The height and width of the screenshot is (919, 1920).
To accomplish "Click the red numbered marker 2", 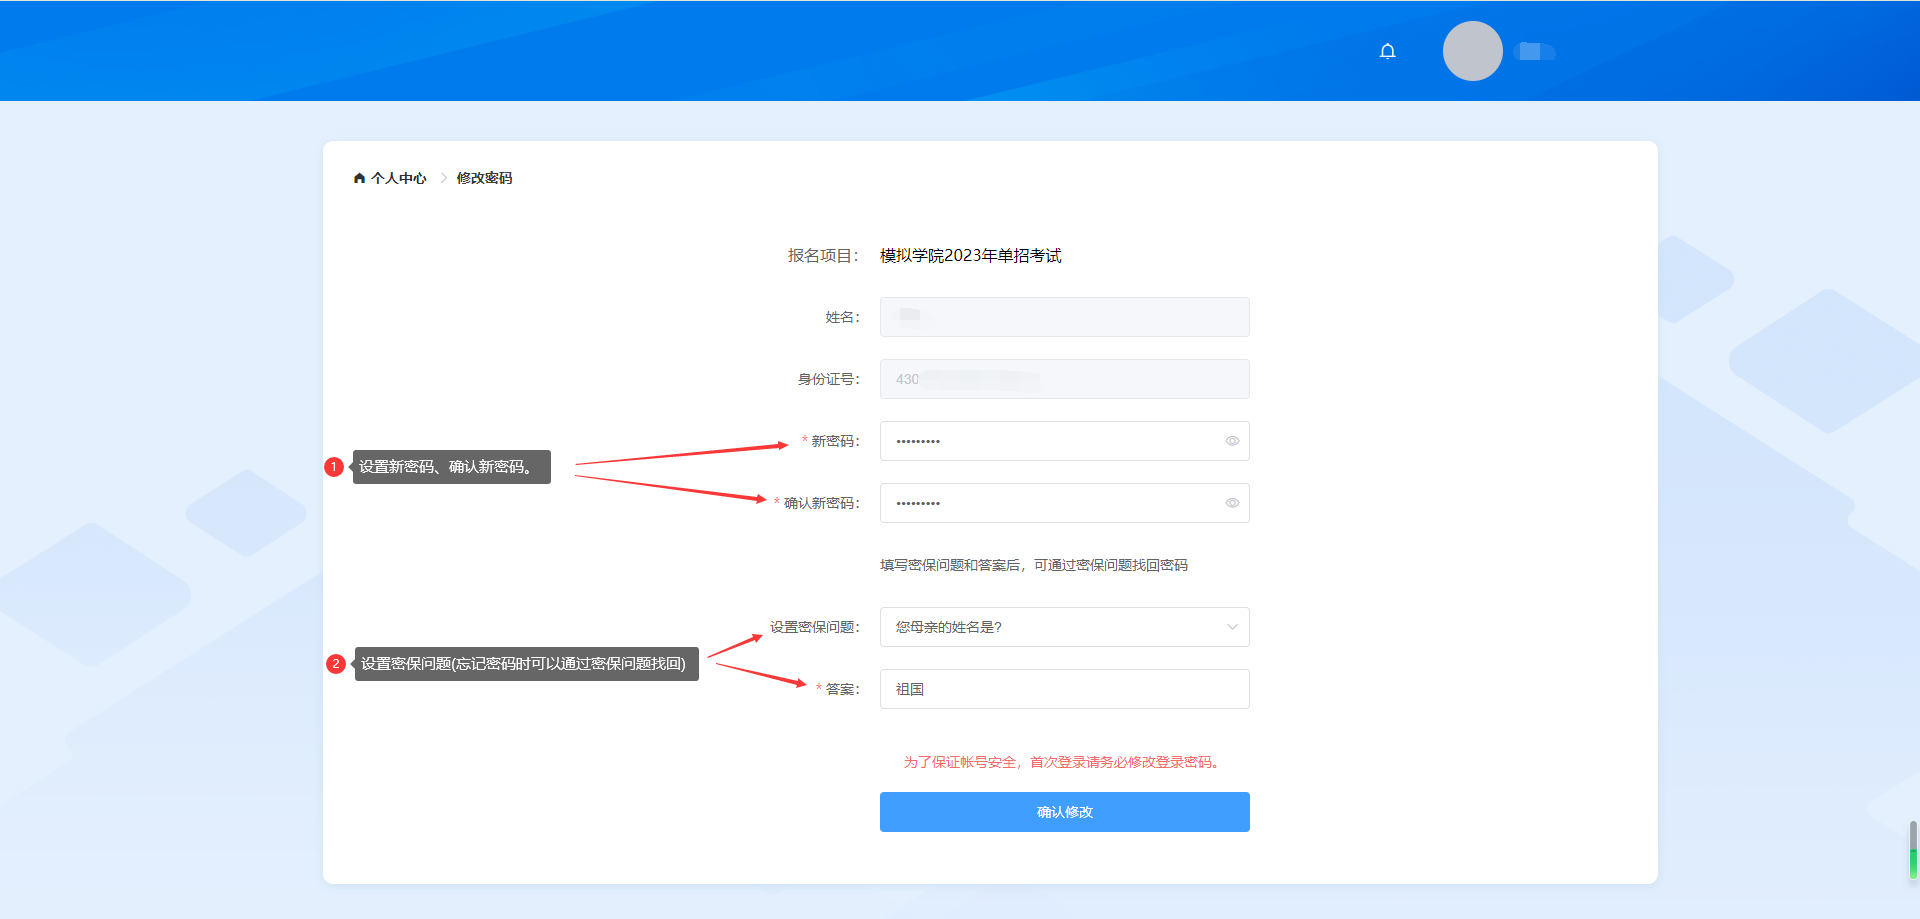I will point(336,663).
